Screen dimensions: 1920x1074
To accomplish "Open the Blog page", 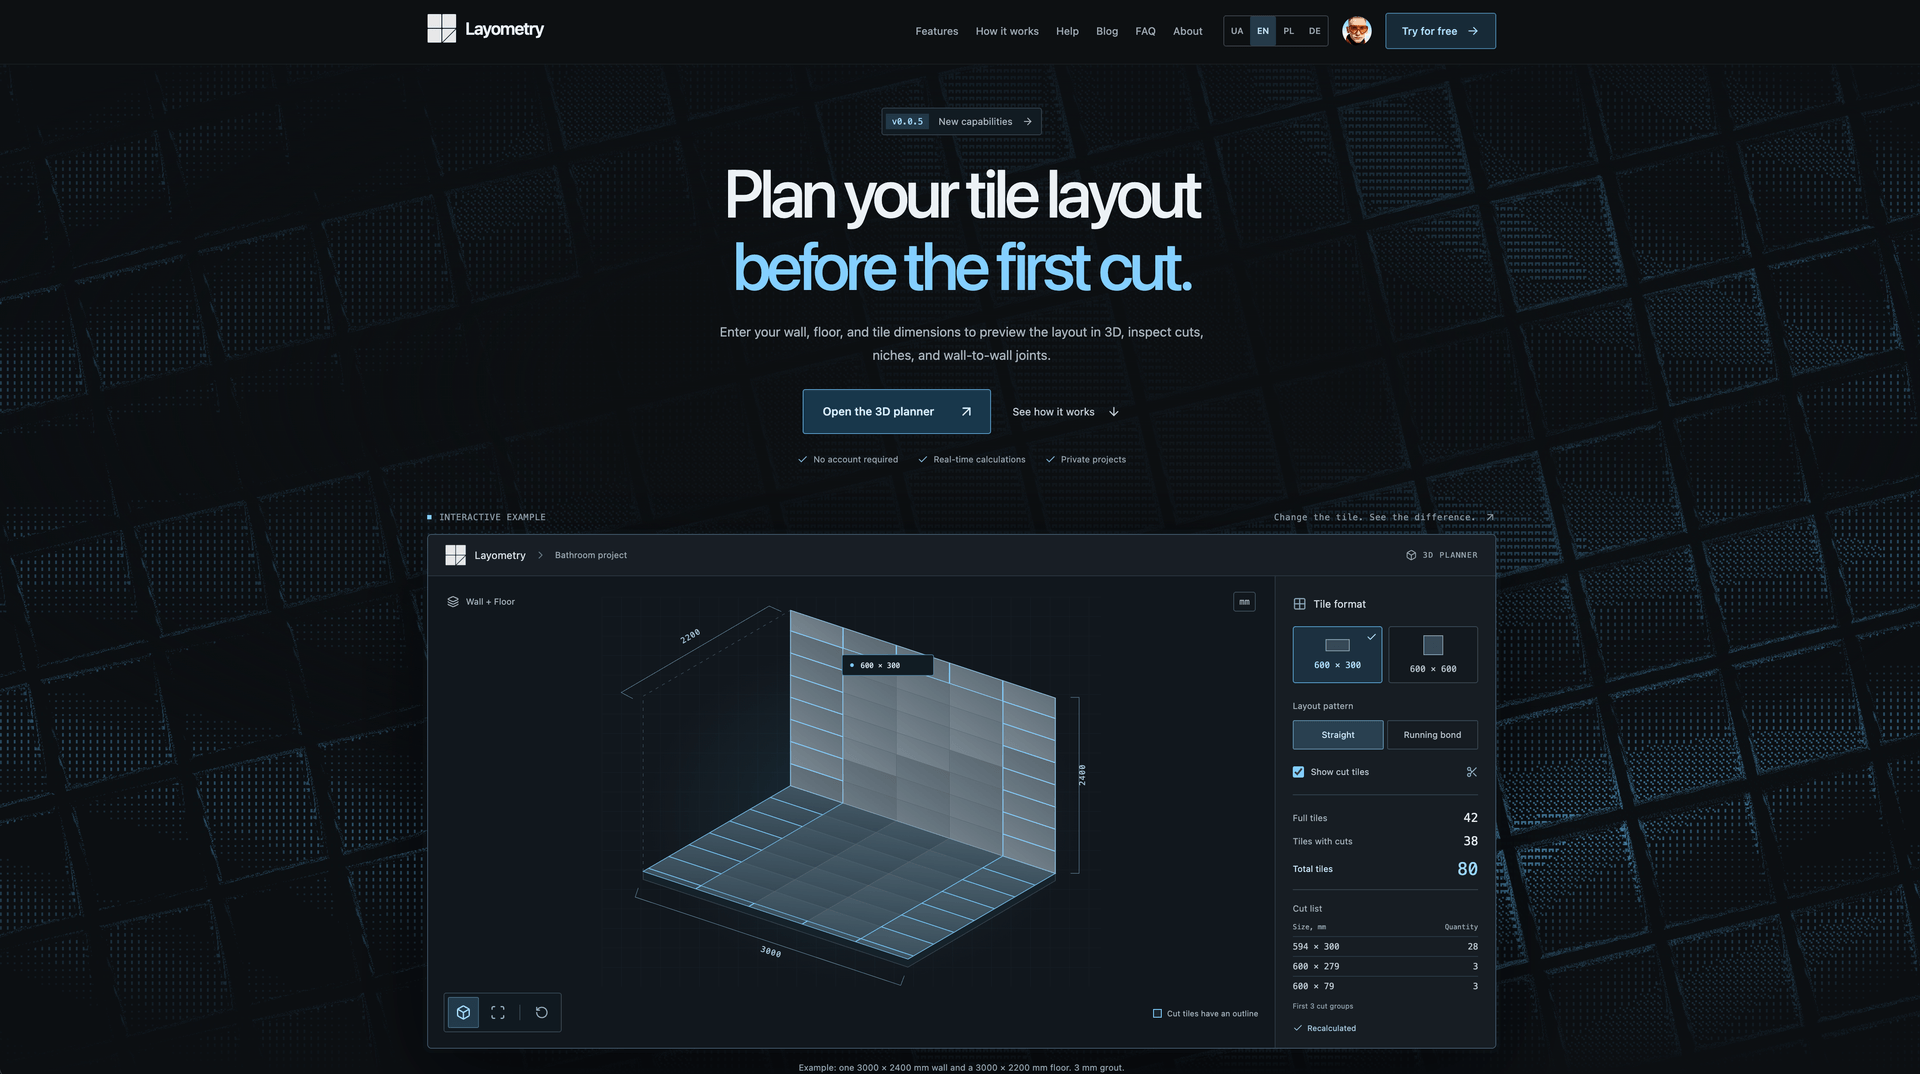I will click(1107, 31).
